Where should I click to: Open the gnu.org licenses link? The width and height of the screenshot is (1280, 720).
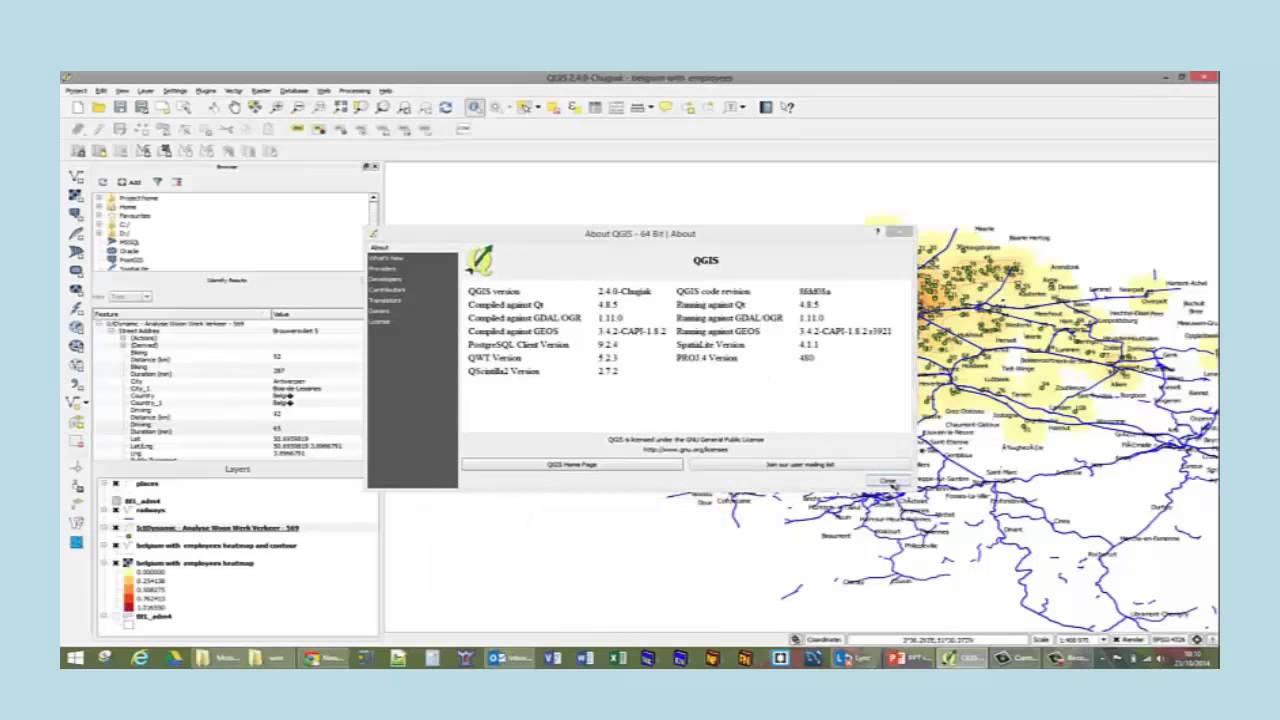[686, 450]
